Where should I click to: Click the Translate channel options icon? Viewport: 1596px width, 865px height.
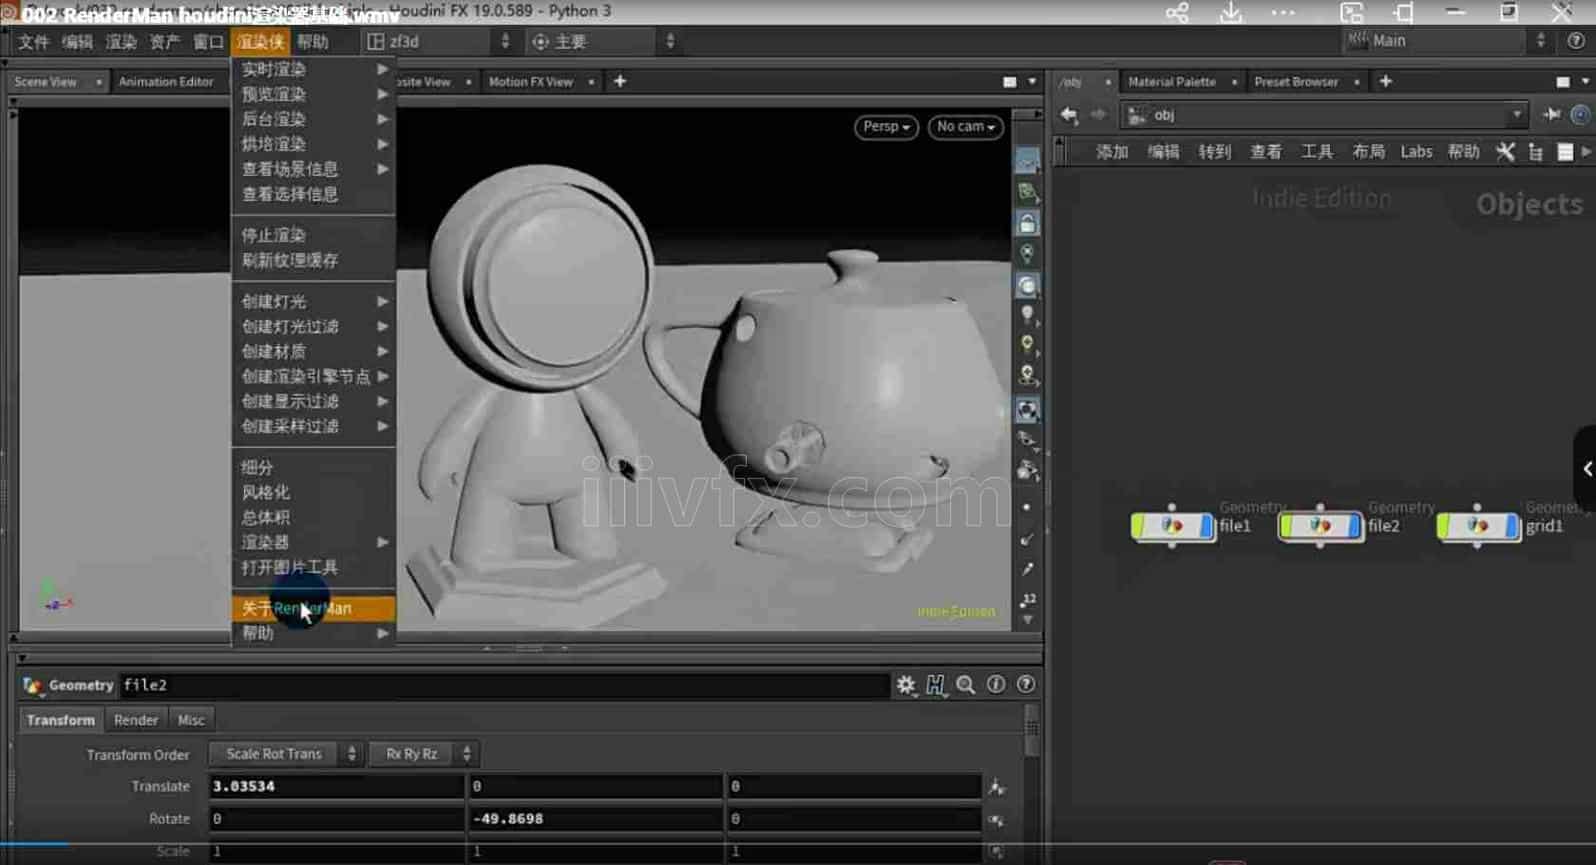pos(996,787)
